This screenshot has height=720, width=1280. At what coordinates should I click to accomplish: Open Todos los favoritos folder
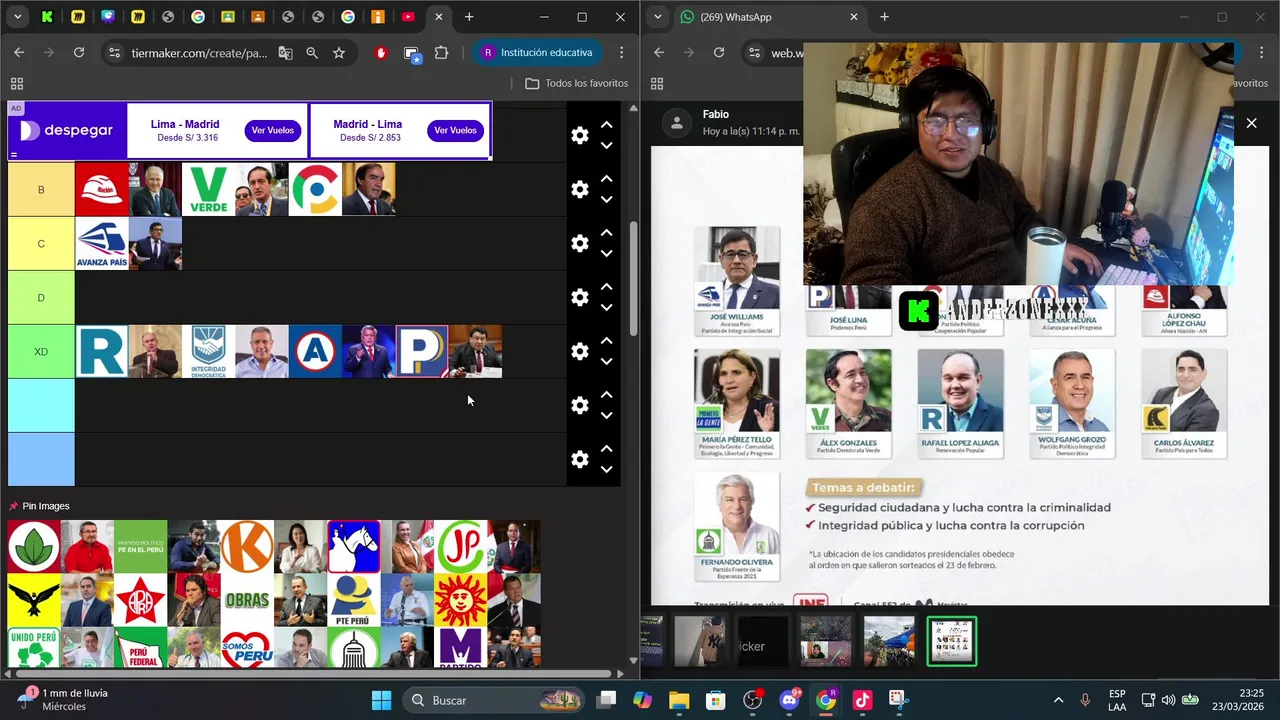coord(577,83)
